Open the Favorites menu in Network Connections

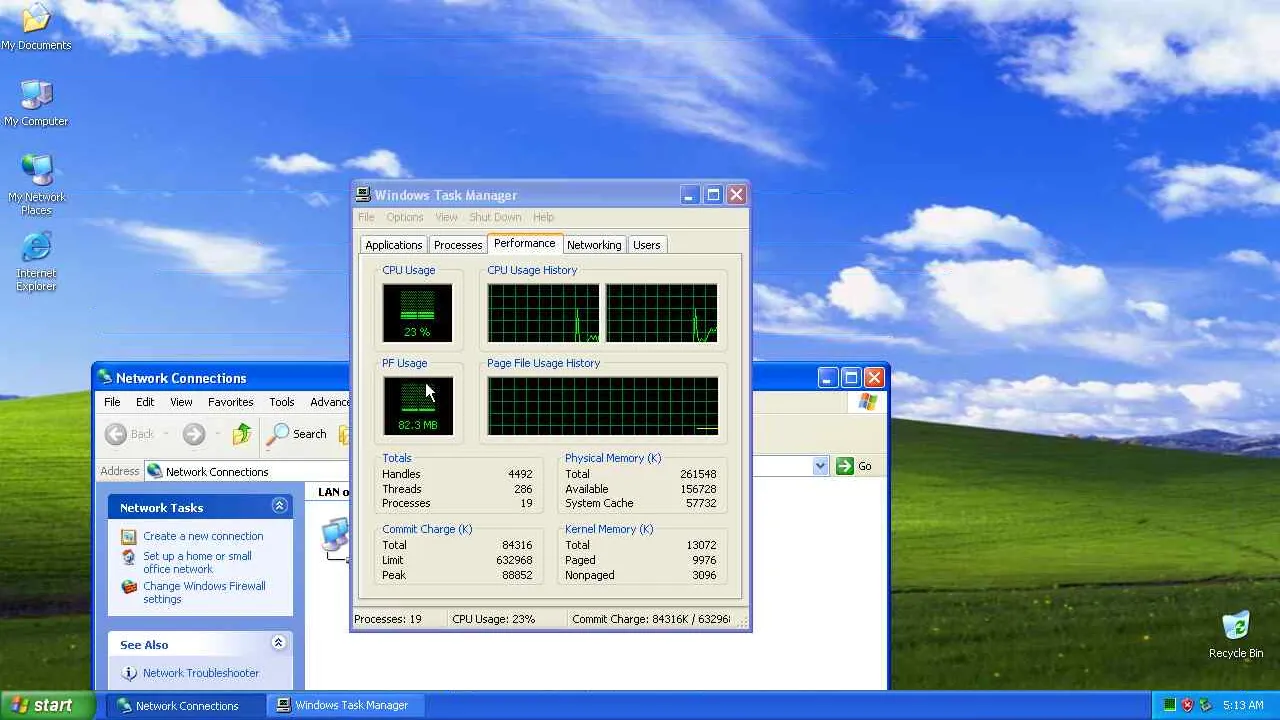(x=230, y=402)
